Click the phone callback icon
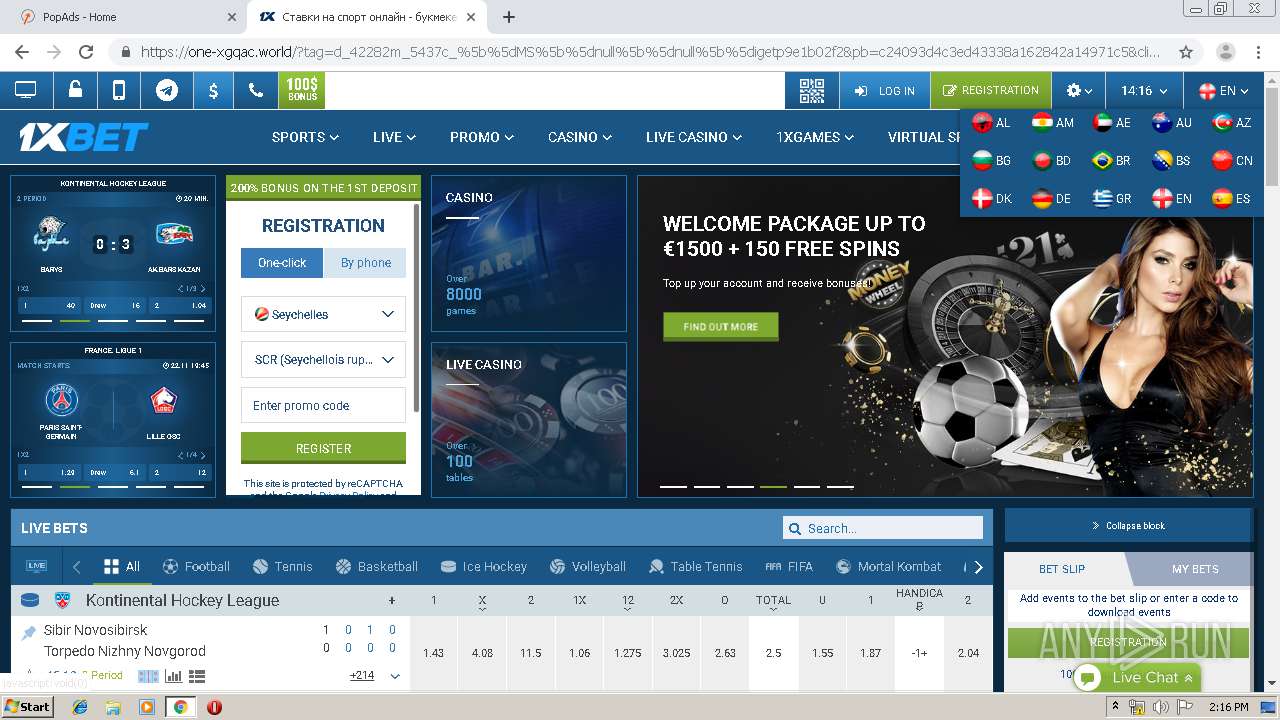The image size is (1280, 720). point(256,90)
